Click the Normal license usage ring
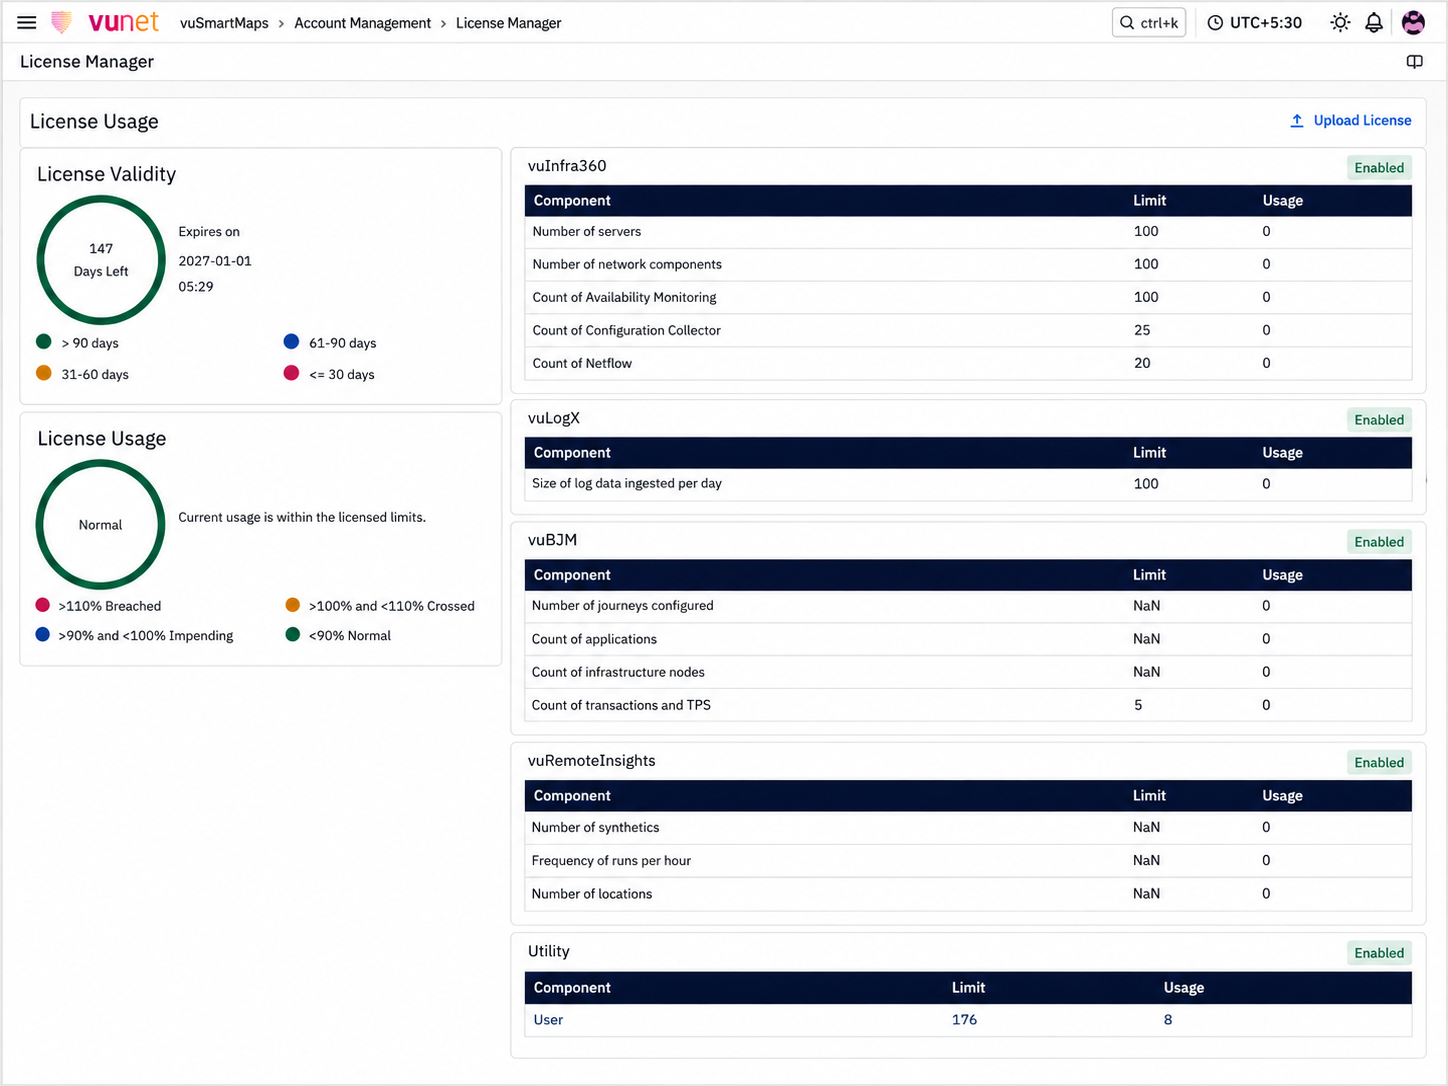 [x=100, y=524]
